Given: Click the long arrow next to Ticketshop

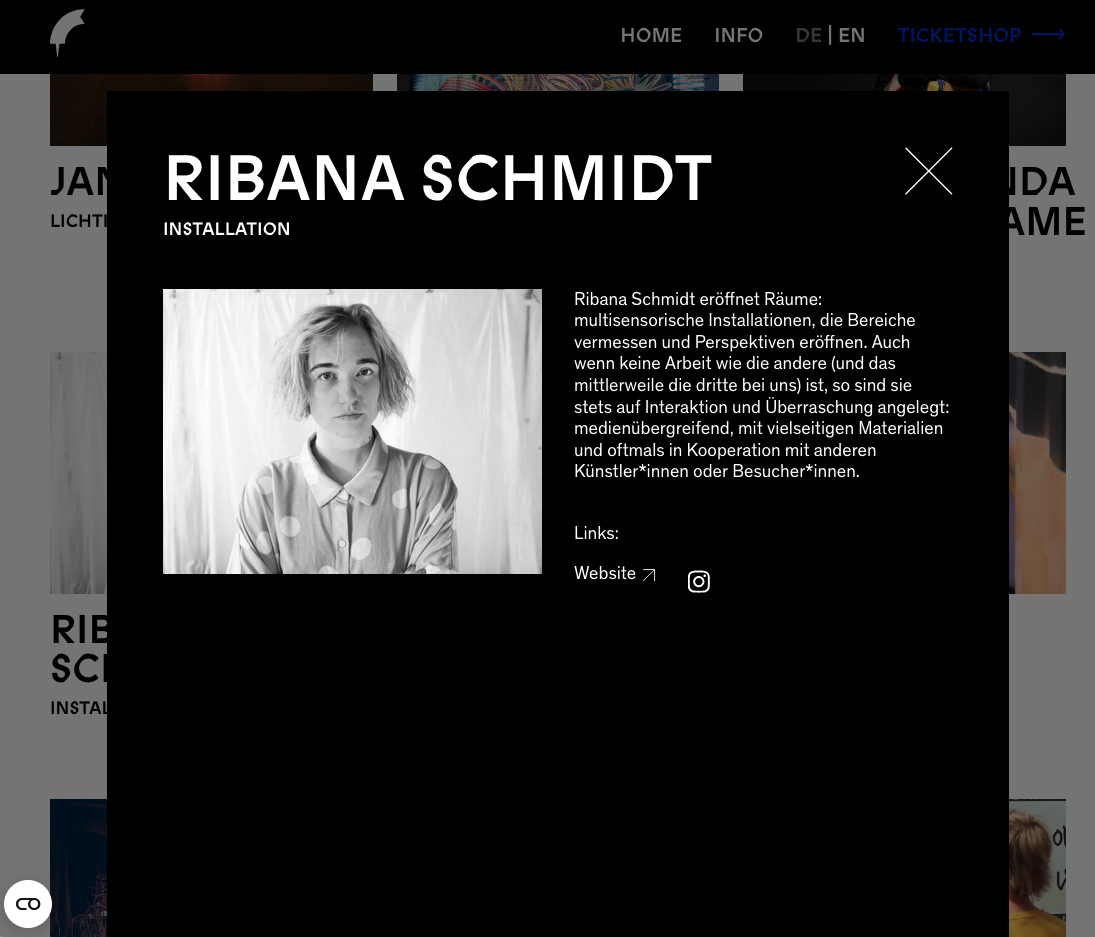Looking at the screenshot, I should pyautogui.click(x=1048, y=36).
